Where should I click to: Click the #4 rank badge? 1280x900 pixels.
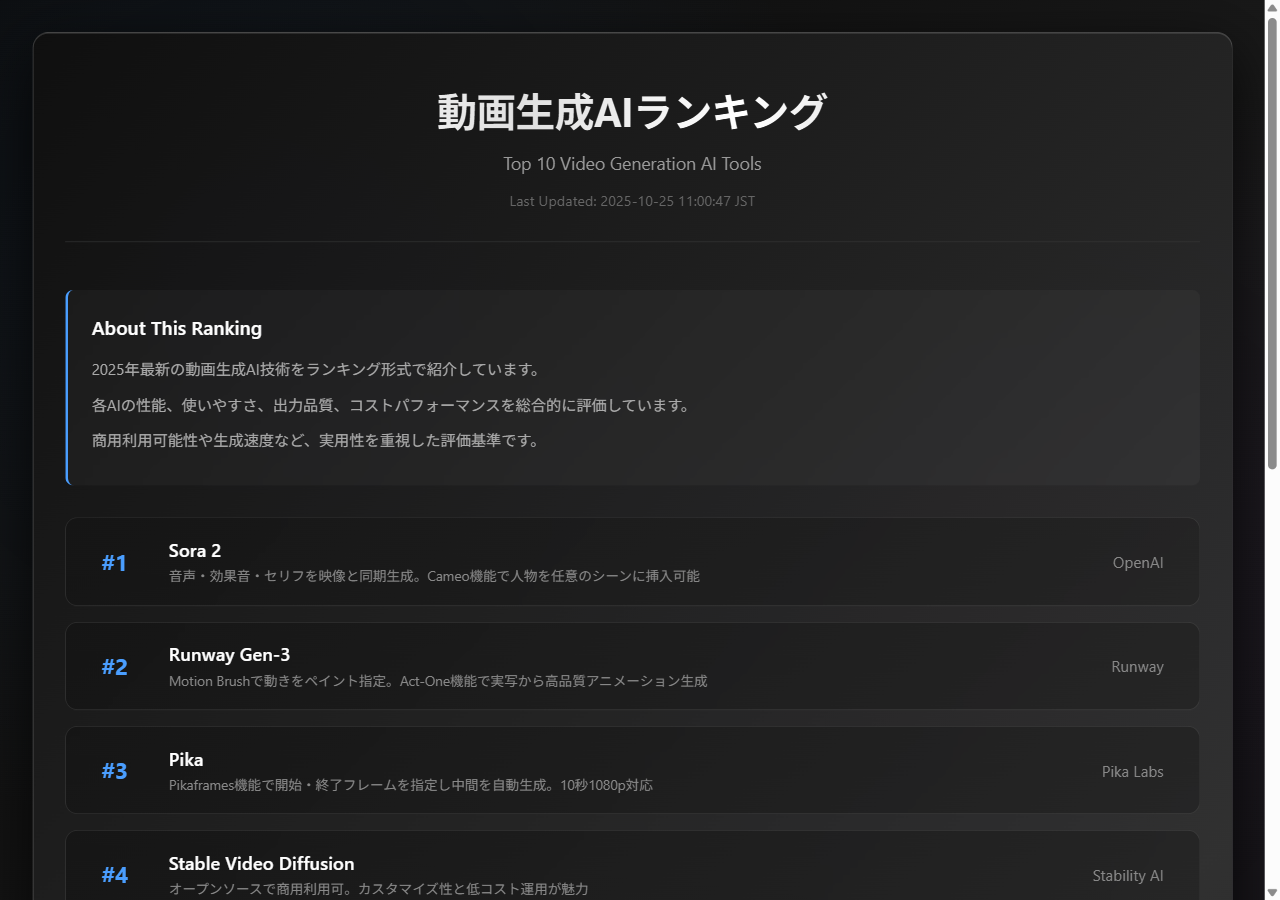pos(114,875)
